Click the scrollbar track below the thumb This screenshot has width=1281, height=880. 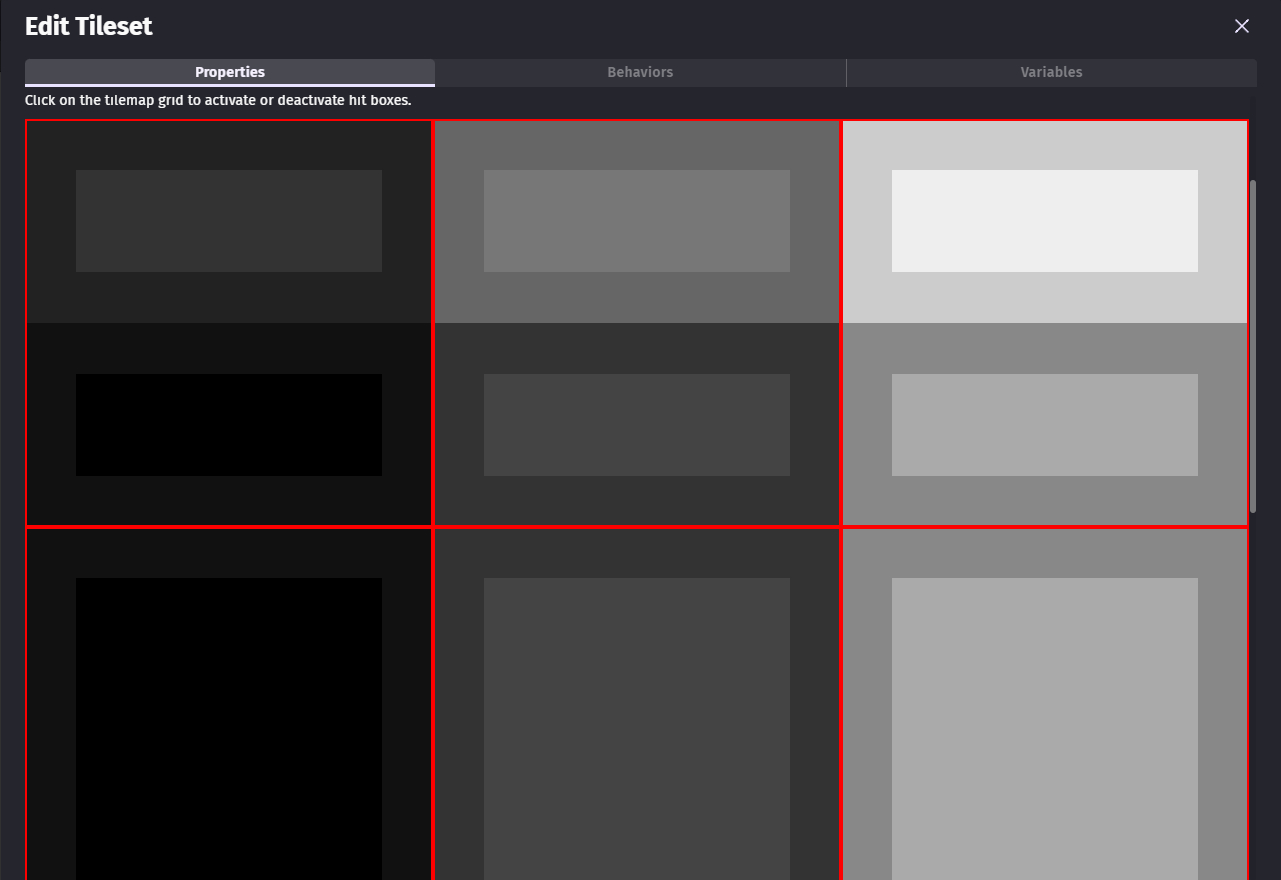[x=1253, y=700]
